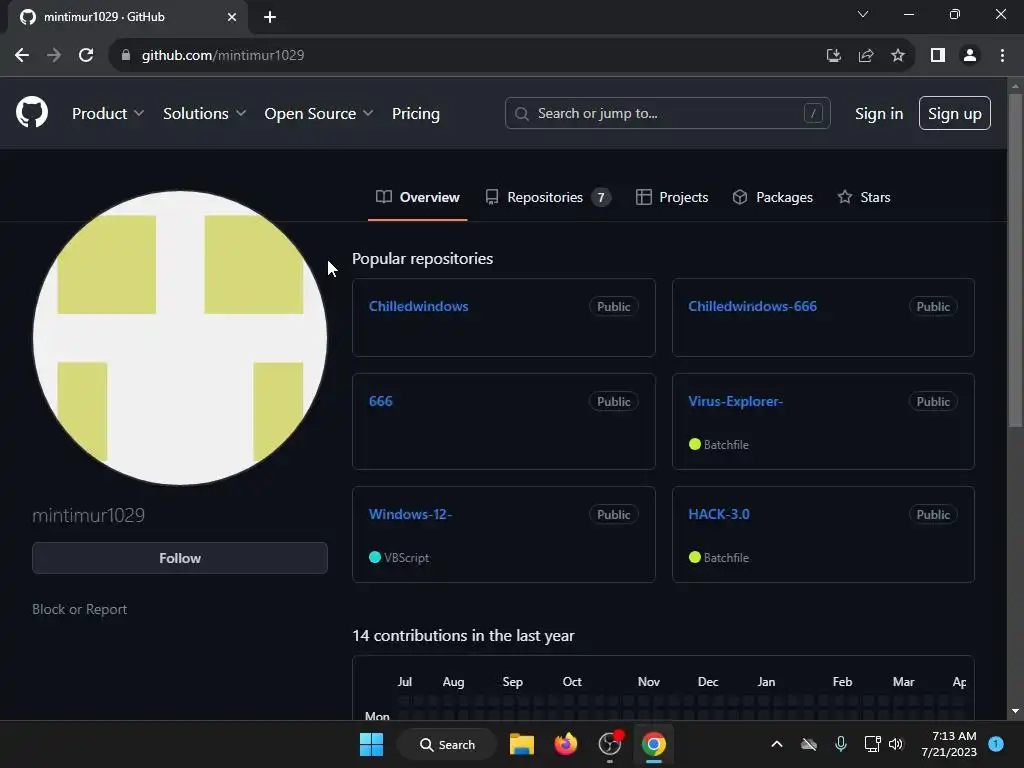
Task: Switch to the Projects tab
Action: pos(671,197)
